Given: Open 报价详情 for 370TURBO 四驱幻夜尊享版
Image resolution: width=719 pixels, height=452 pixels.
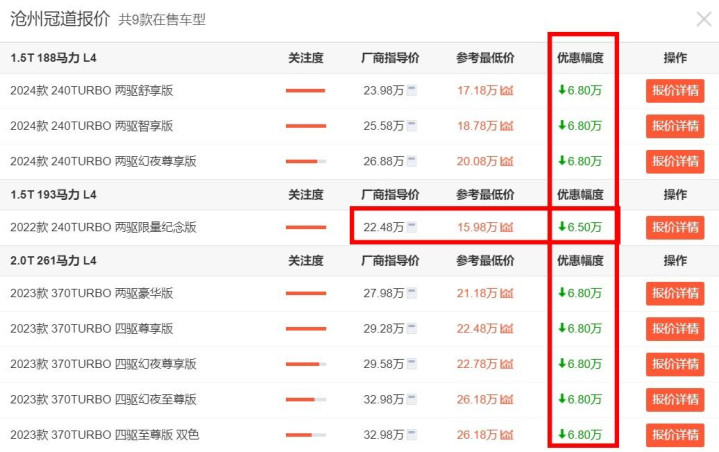Looking at the screenshot, I should click(675, 364).
